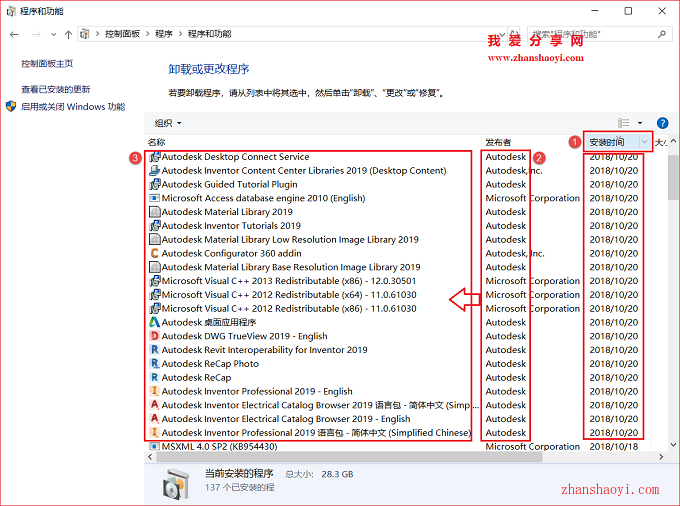Screen dimensions: 680x506
Task: Click the vertical scrollbar thumb
Action: tap(673, 178)
